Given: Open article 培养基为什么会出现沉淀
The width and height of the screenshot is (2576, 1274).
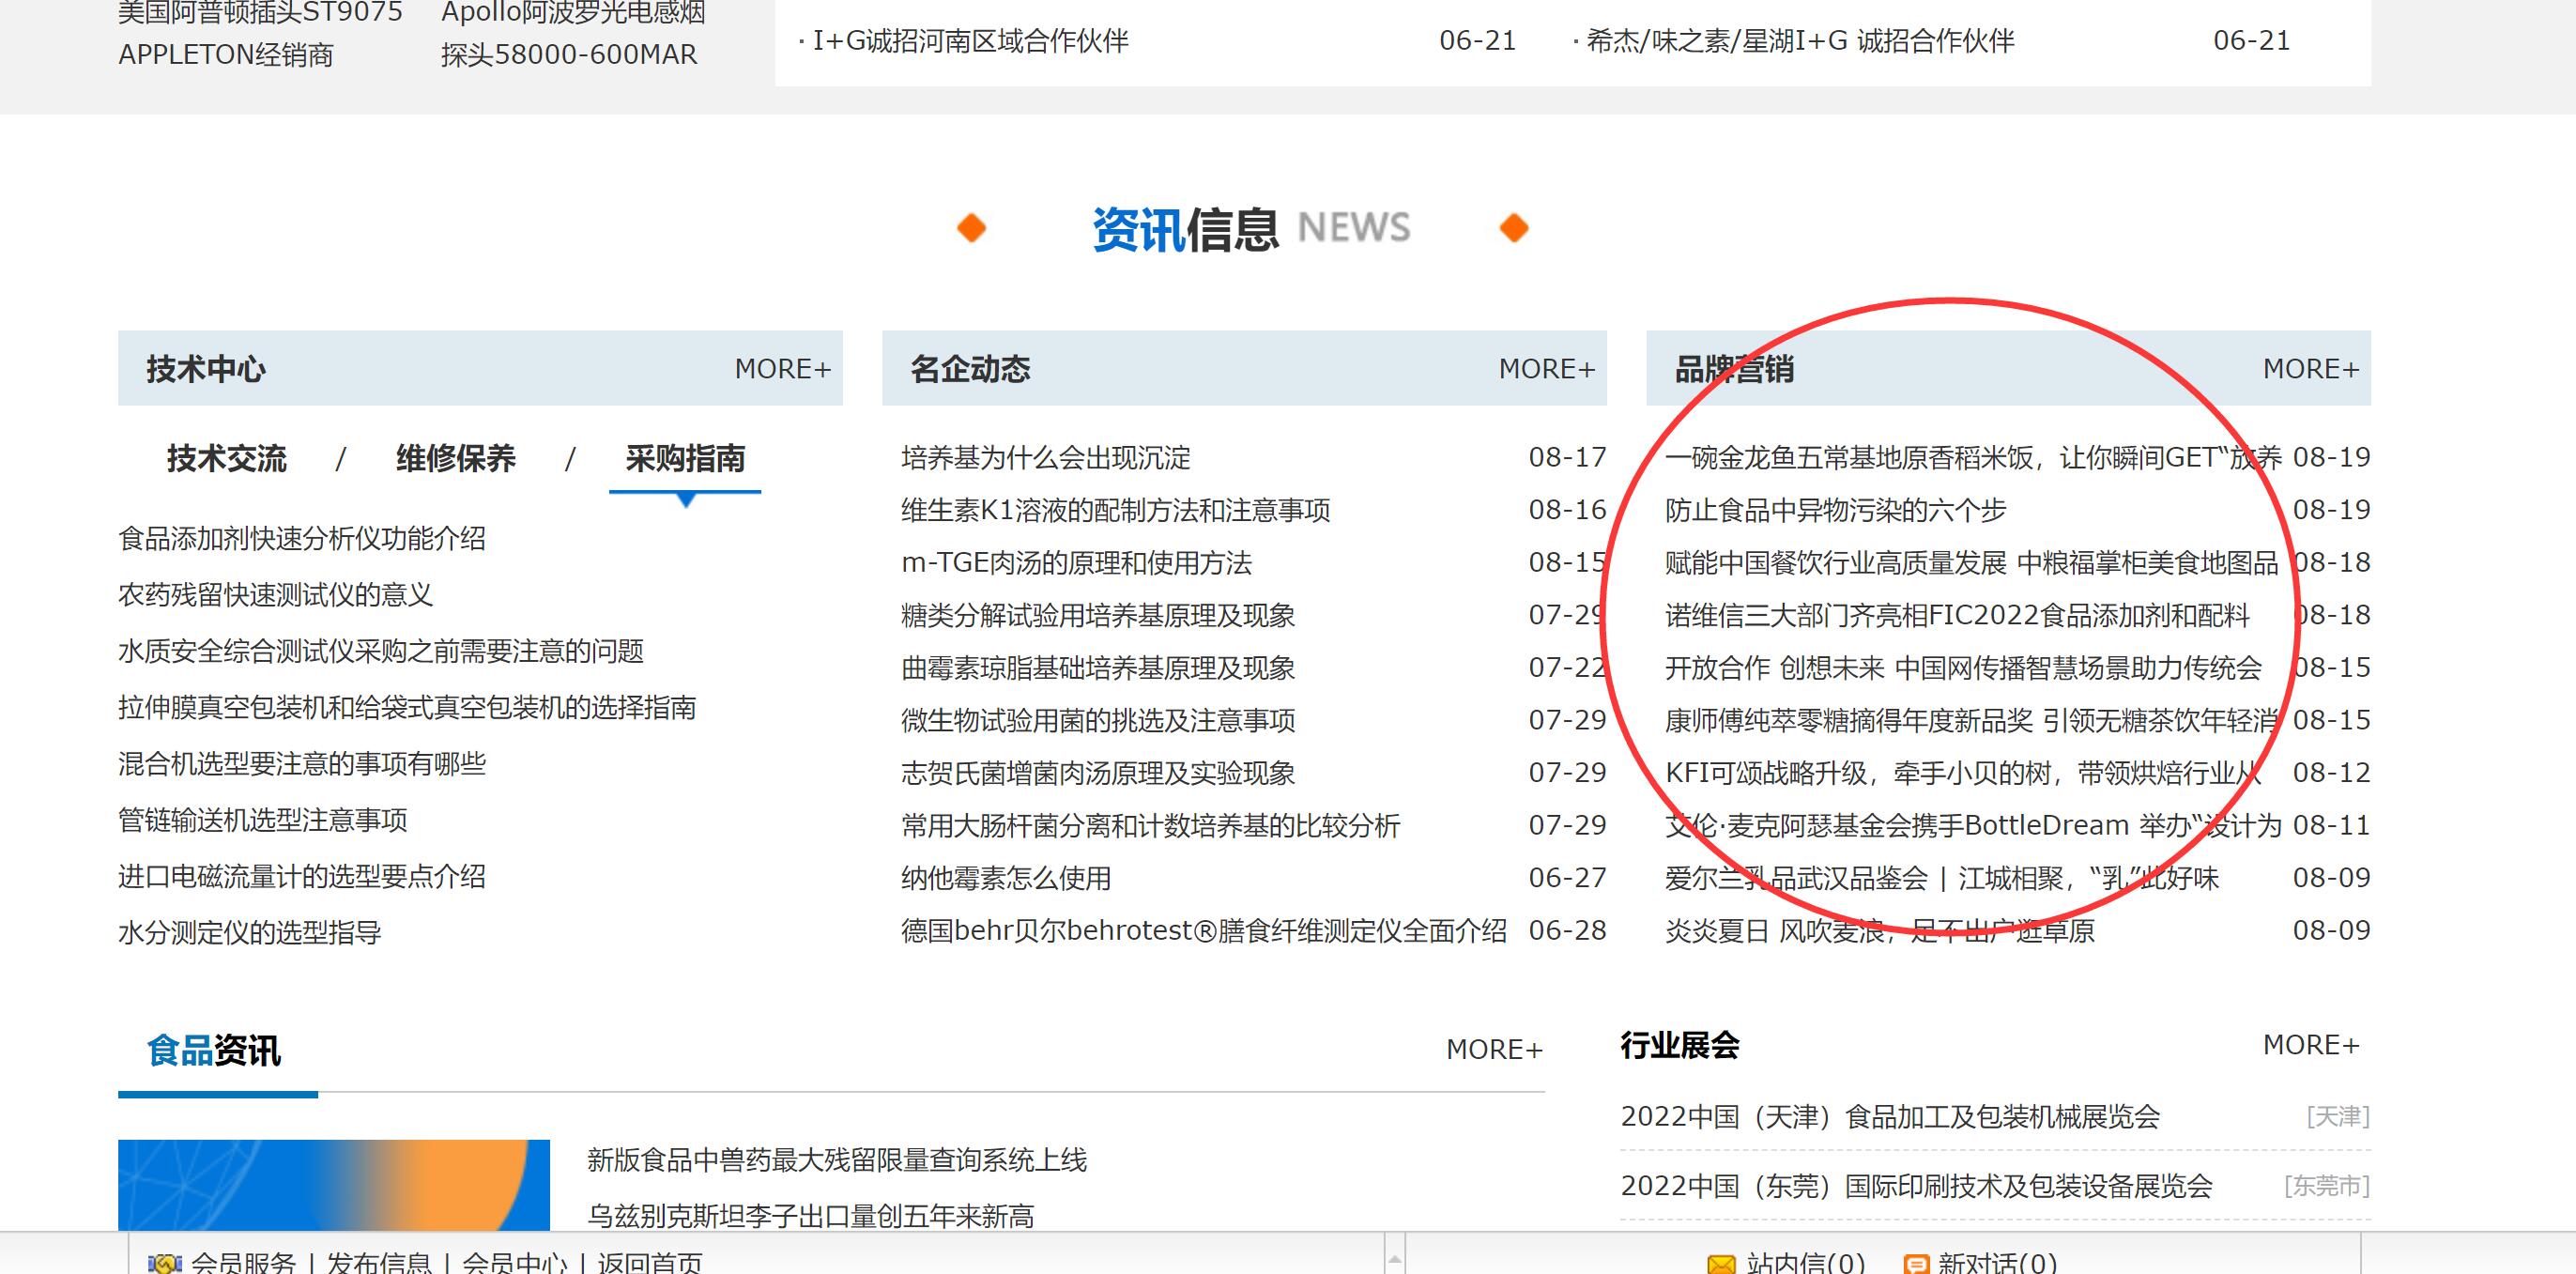Looking at the screenshot, I should click(x=1046, y=458).
